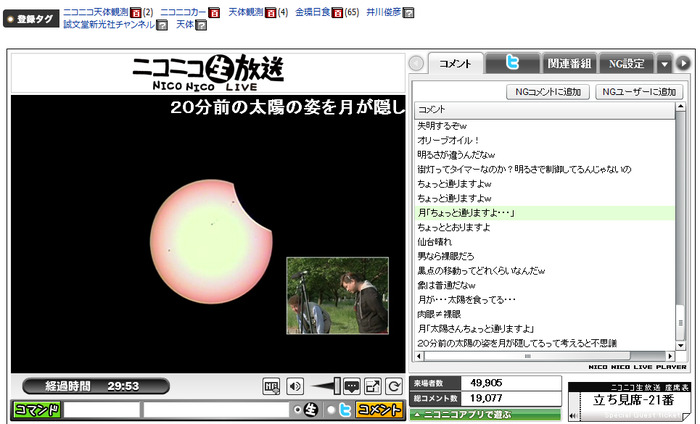Switch to the コメント tab
The height and width of the screenshot is (424, 700).
coord(455,64)
